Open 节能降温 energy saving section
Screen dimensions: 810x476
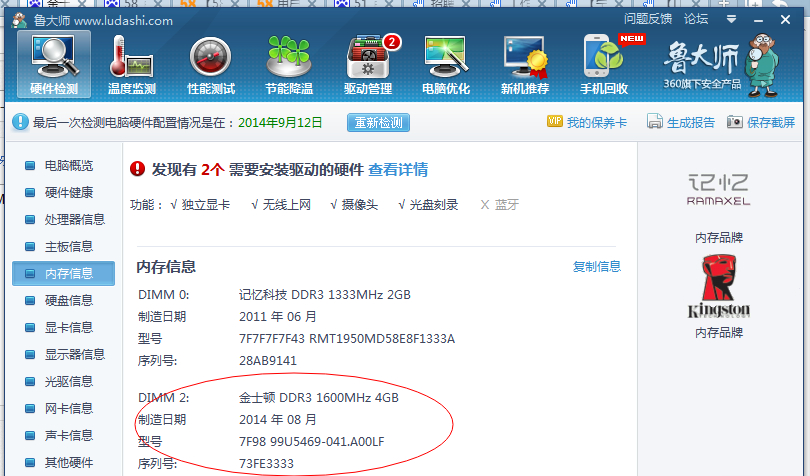click(x=289, y=65)
